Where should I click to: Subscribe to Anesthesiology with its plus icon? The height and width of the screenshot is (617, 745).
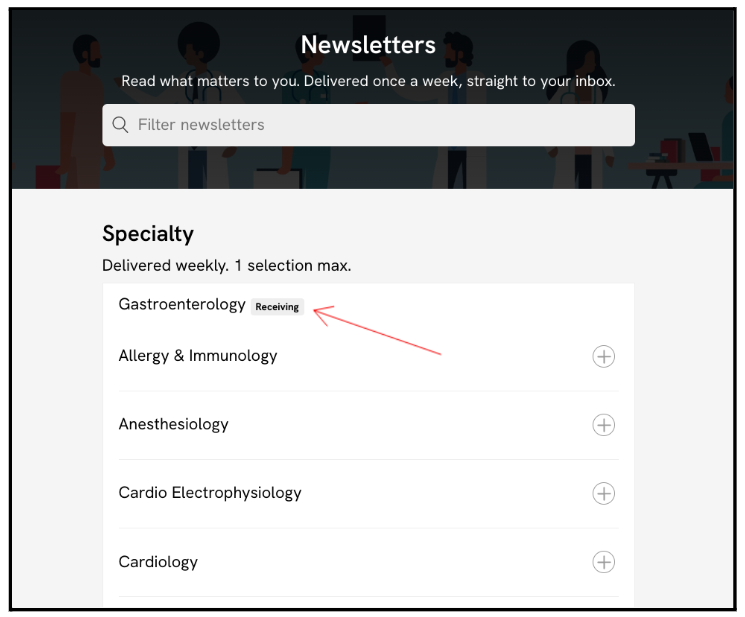[x=603, y=425]
